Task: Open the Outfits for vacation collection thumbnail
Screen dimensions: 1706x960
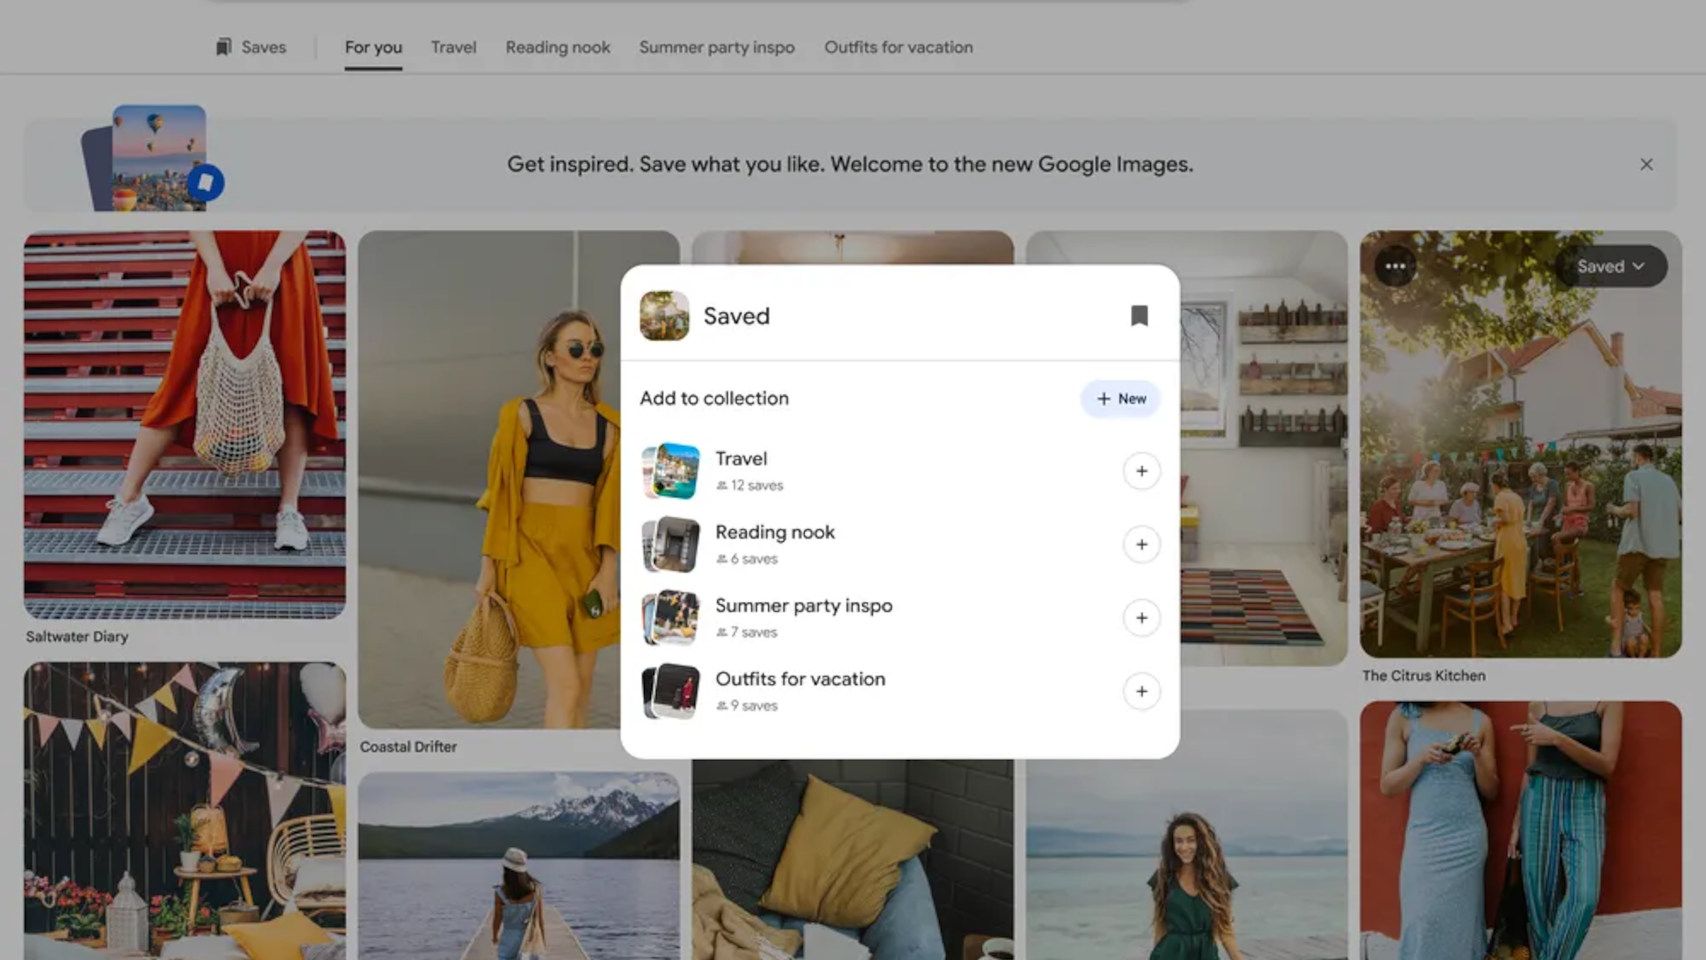Action: 670,691
